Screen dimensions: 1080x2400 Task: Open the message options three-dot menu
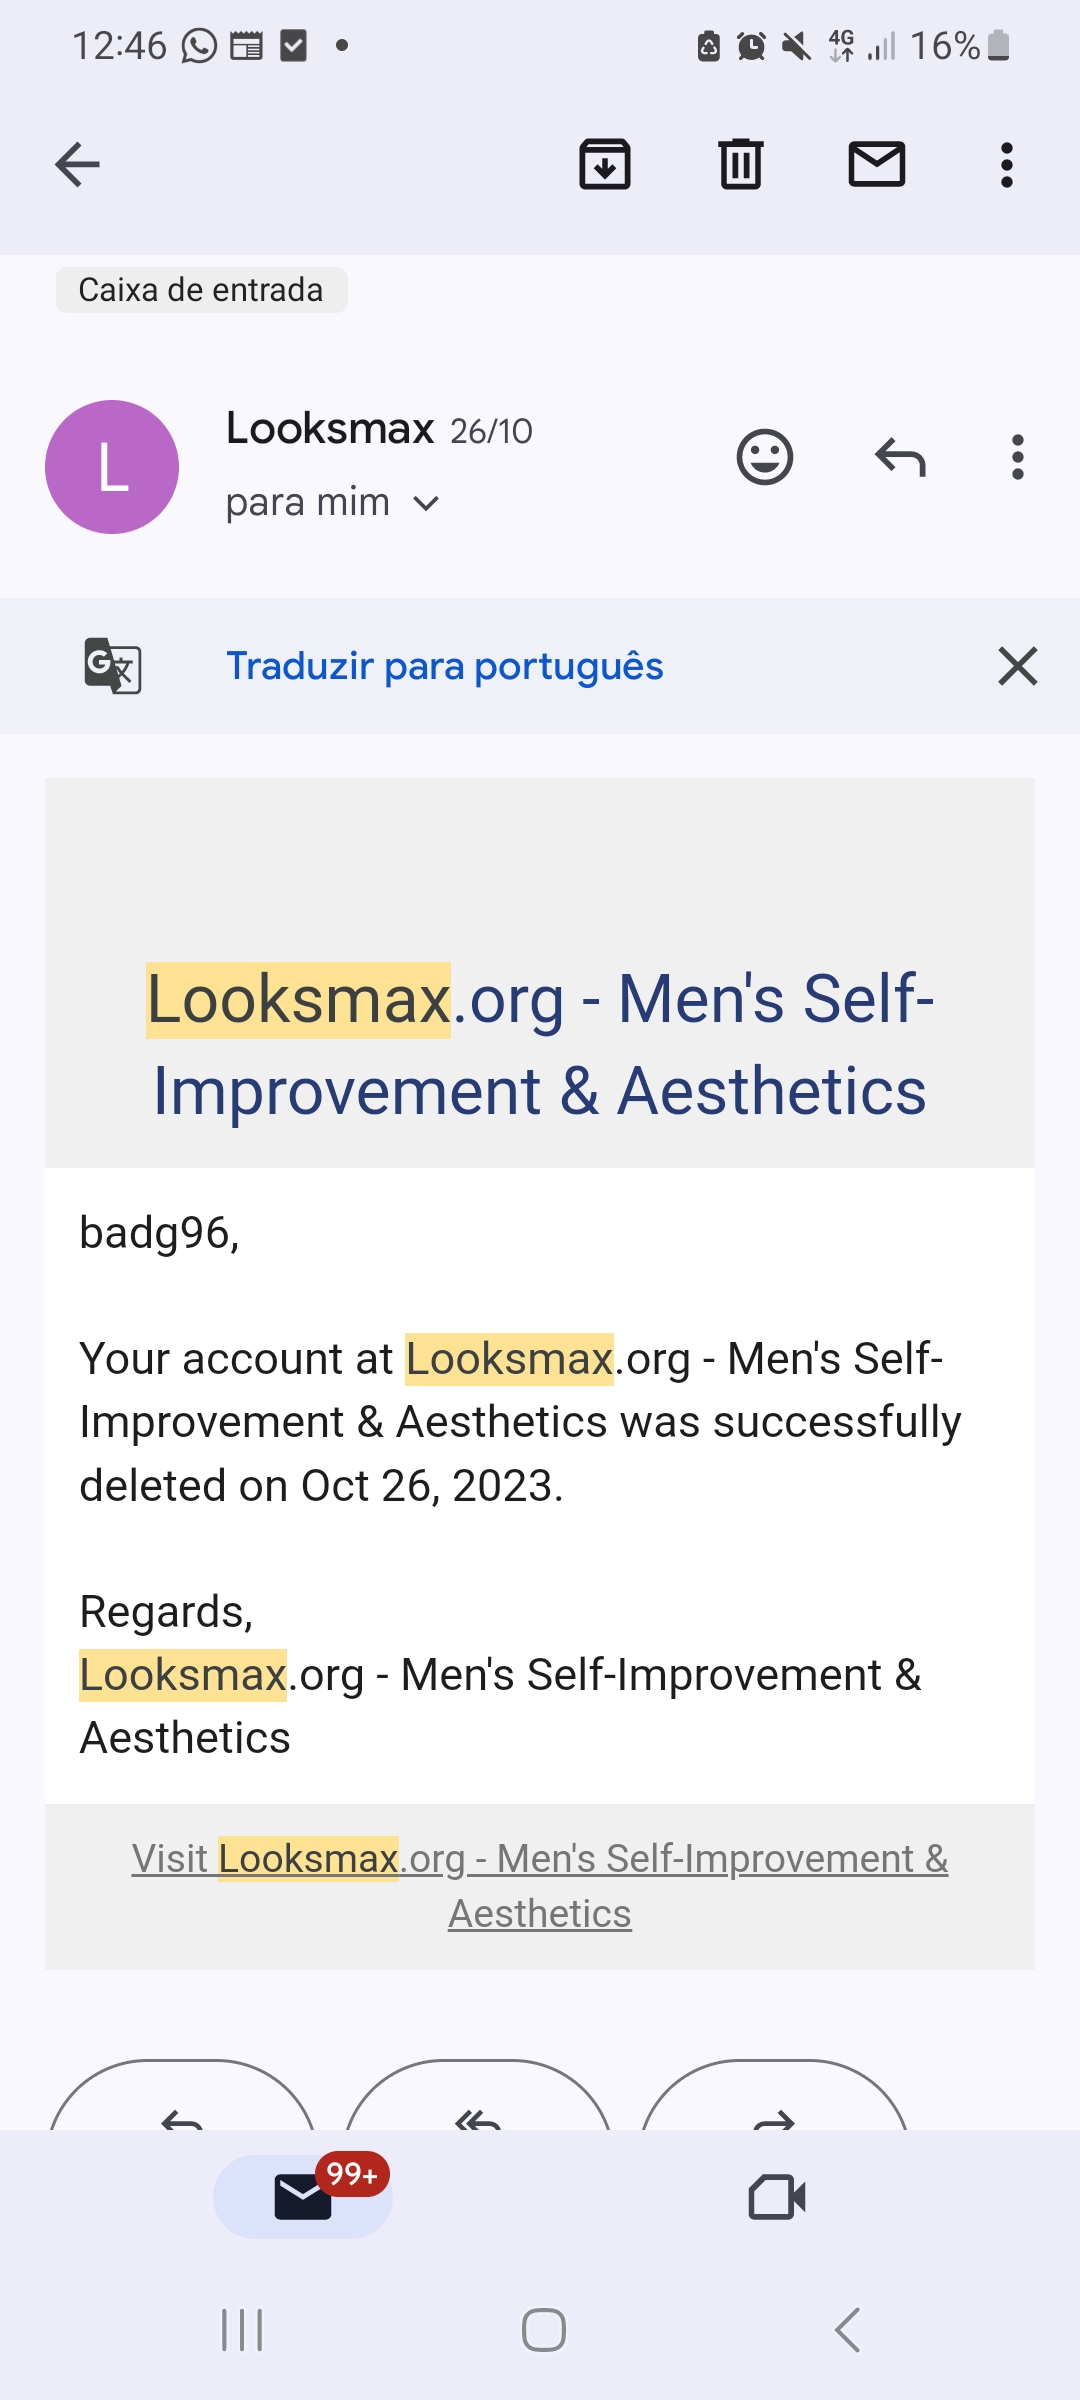pyautogui.click(x=1018, y=458)
